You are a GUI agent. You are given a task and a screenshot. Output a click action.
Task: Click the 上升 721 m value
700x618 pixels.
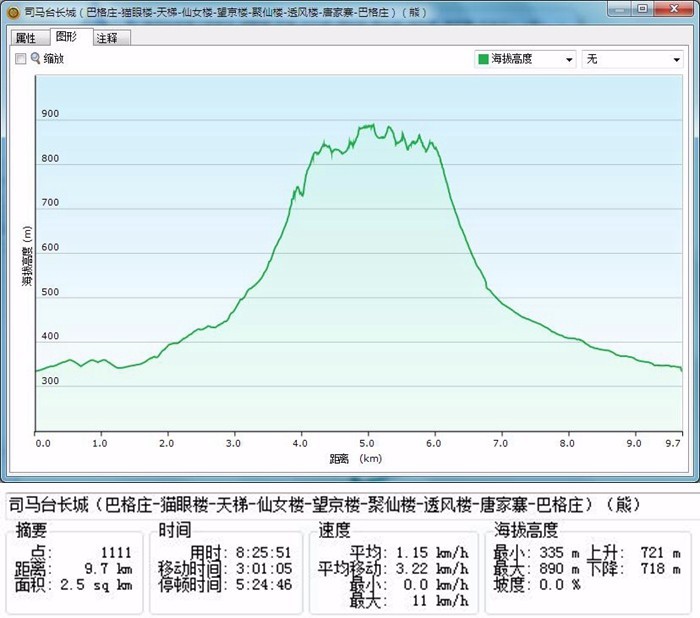(661, 553)
